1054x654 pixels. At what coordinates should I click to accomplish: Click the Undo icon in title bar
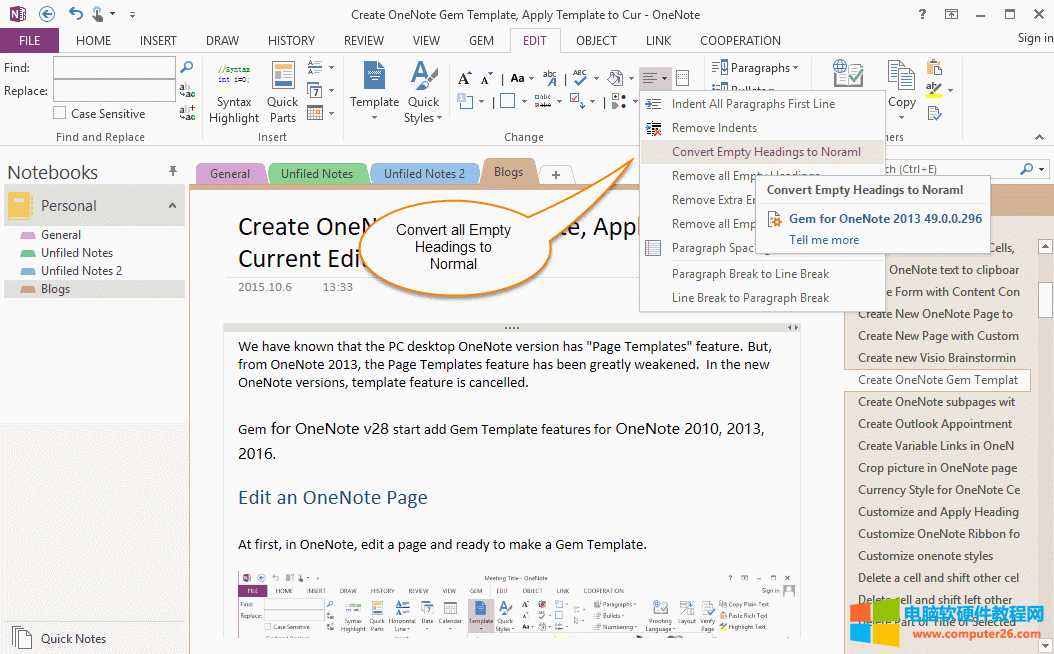[x=76, y=14]
